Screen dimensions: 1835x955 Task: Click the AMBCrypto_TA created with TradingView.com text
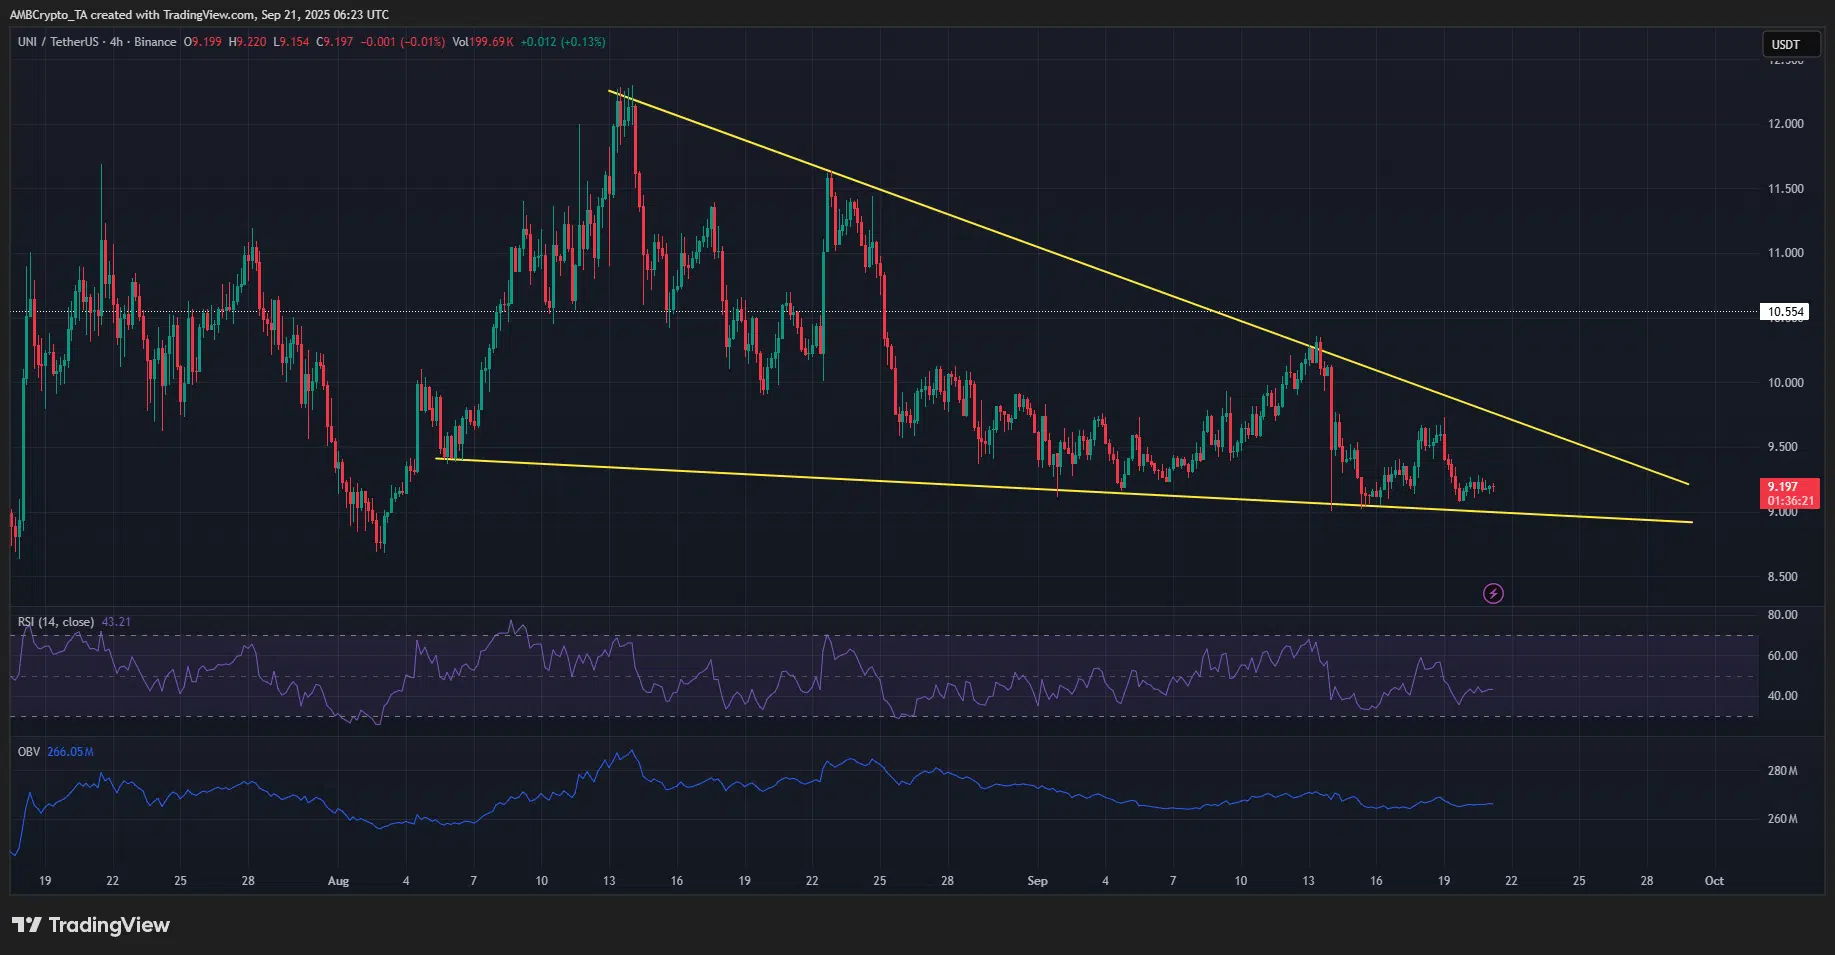tap(199, 15)
